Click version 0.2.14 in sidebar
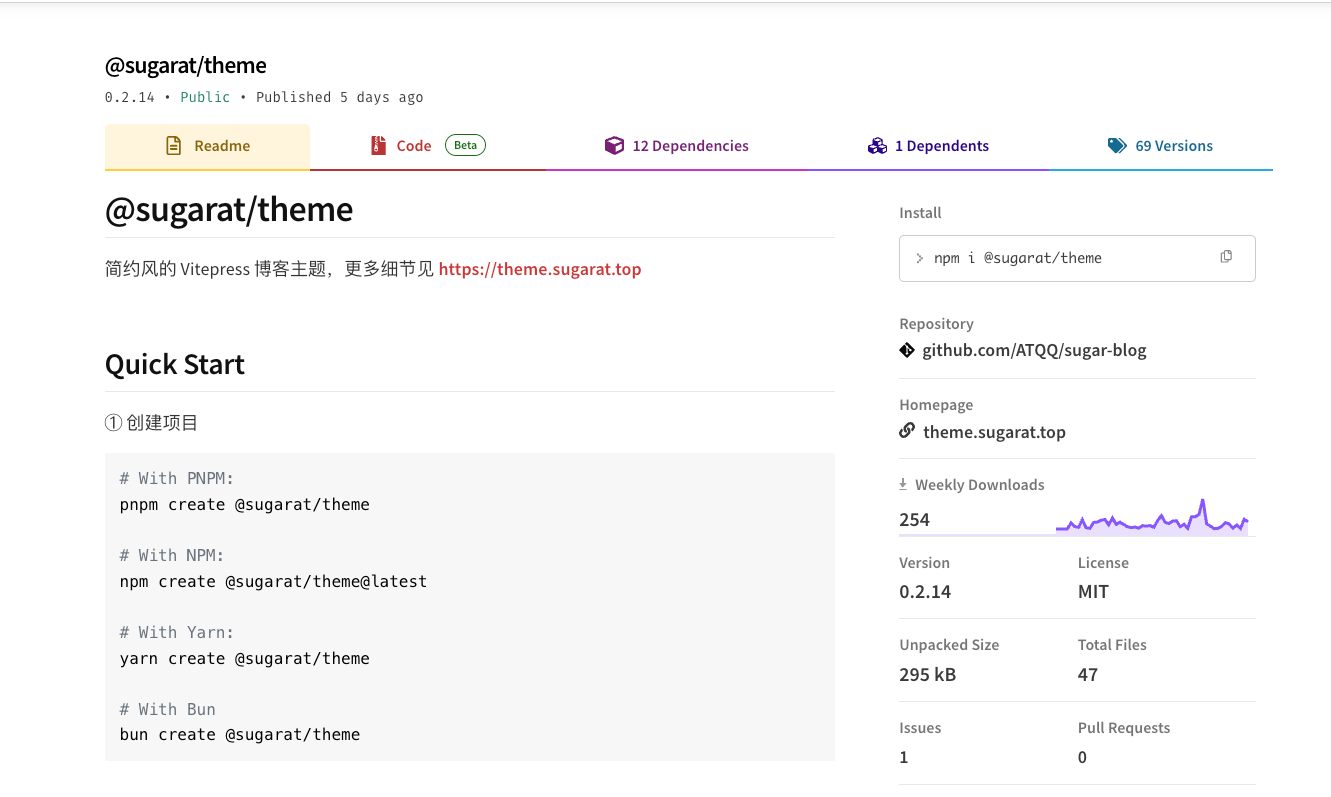Screen dimensions: 1331x797 click(925, 592)
